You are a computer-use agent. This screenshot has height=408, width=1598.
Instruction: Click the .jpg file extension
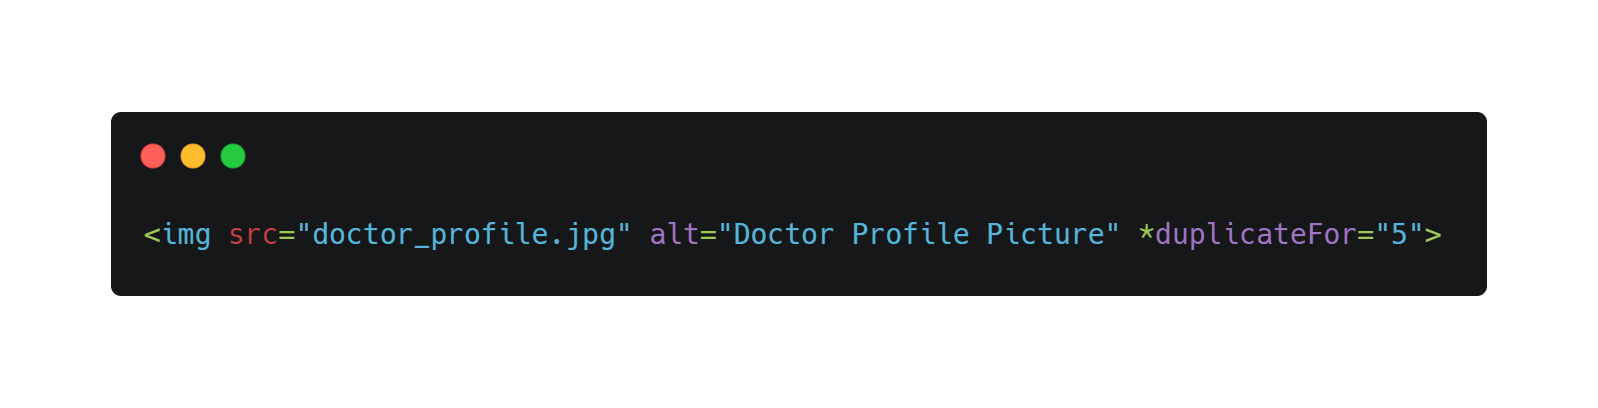pos(582,236)
